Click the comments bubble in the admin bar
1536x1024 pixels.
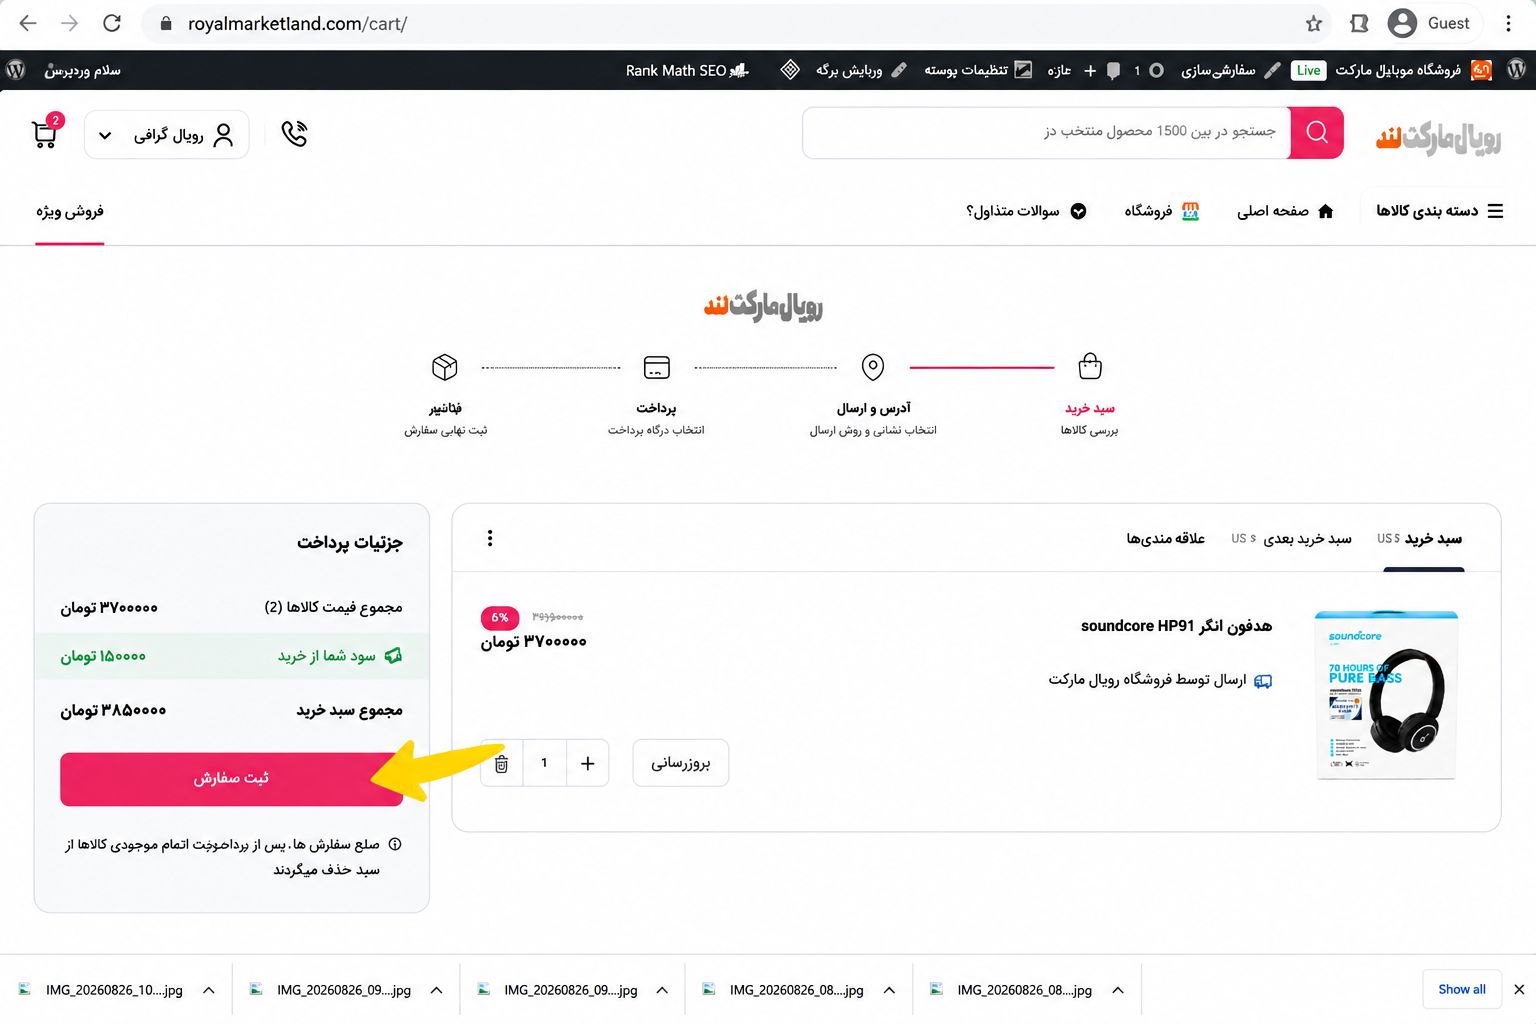click(1113, 71)
